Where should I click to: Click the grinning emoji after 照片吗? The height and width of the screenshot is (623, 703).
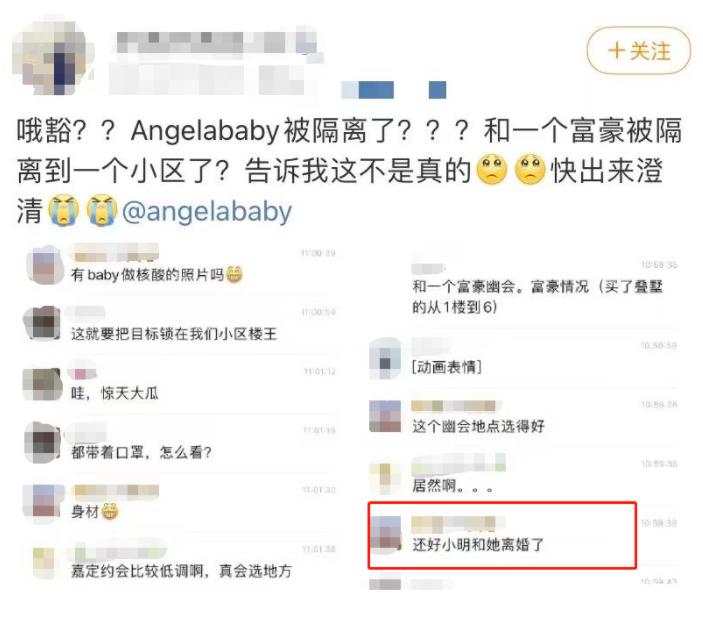(x=234, y=274)
